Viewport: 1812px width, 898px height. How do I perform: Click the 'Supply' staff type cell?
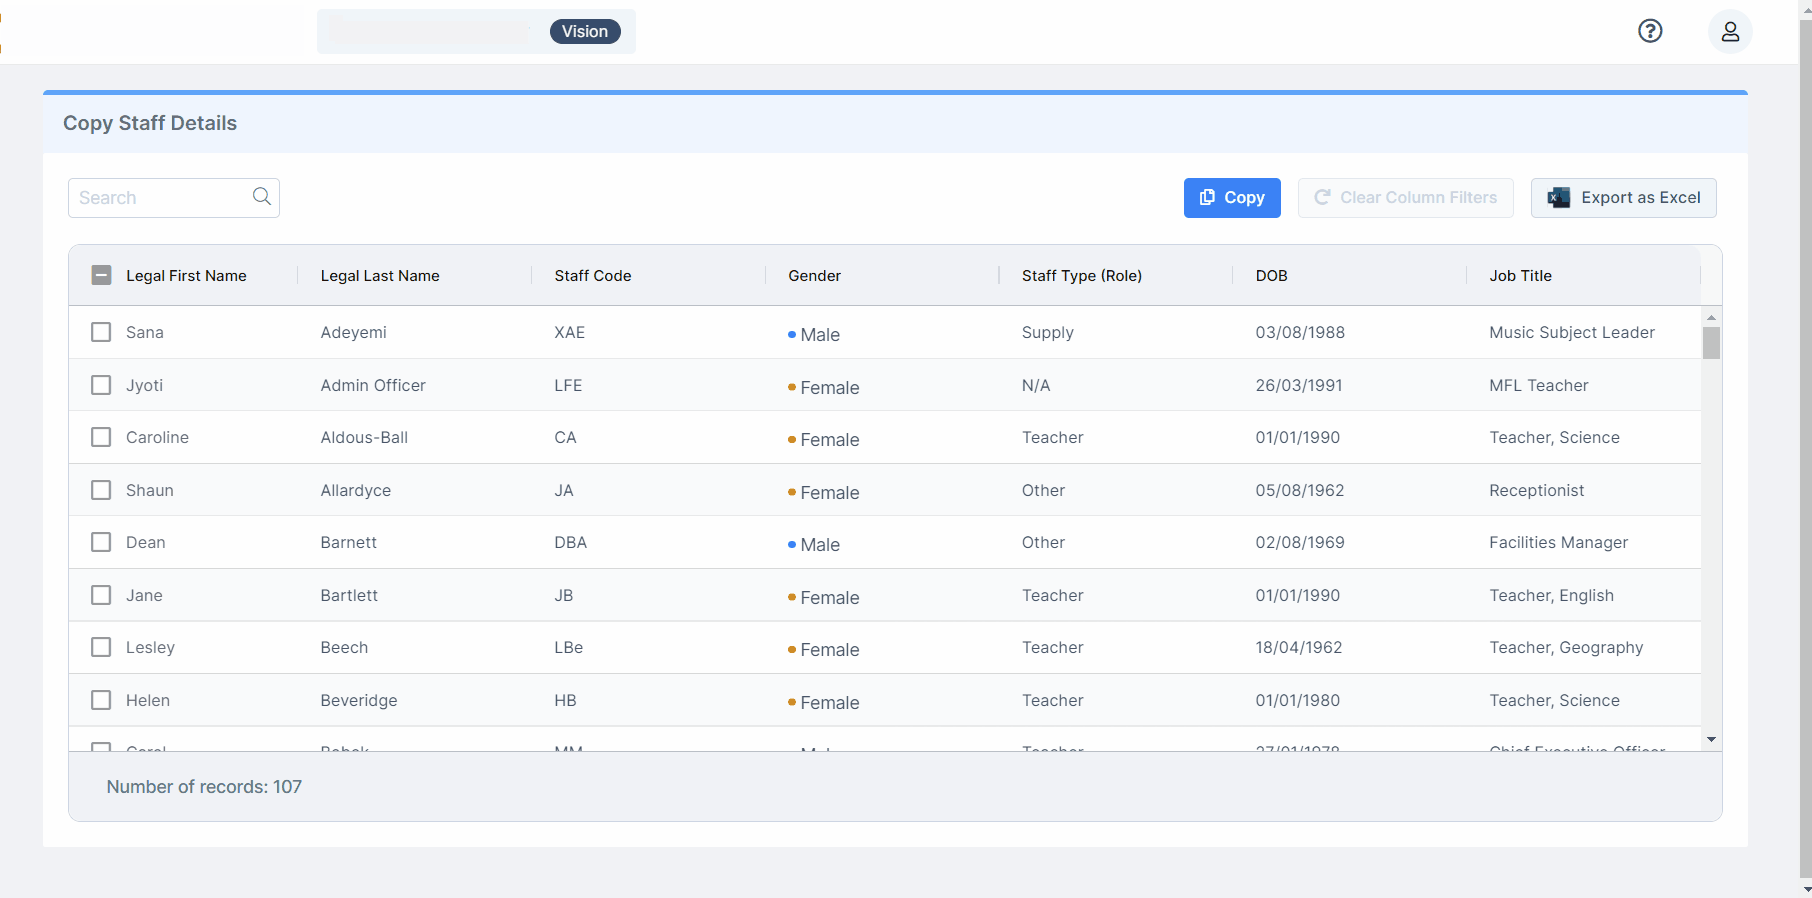[x=1048, y=332]
